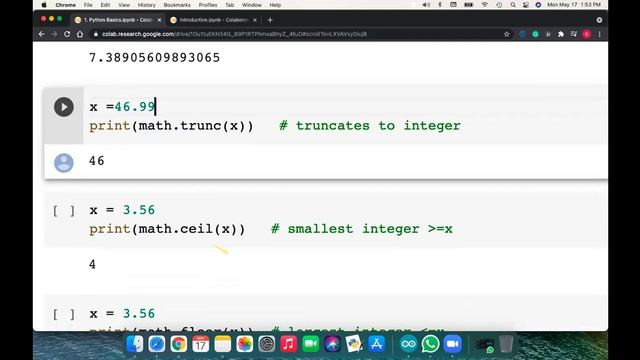The height and width of the screenshot is (360, 640).
Task: Click the output value 4
Action: [x=93, y=264]
